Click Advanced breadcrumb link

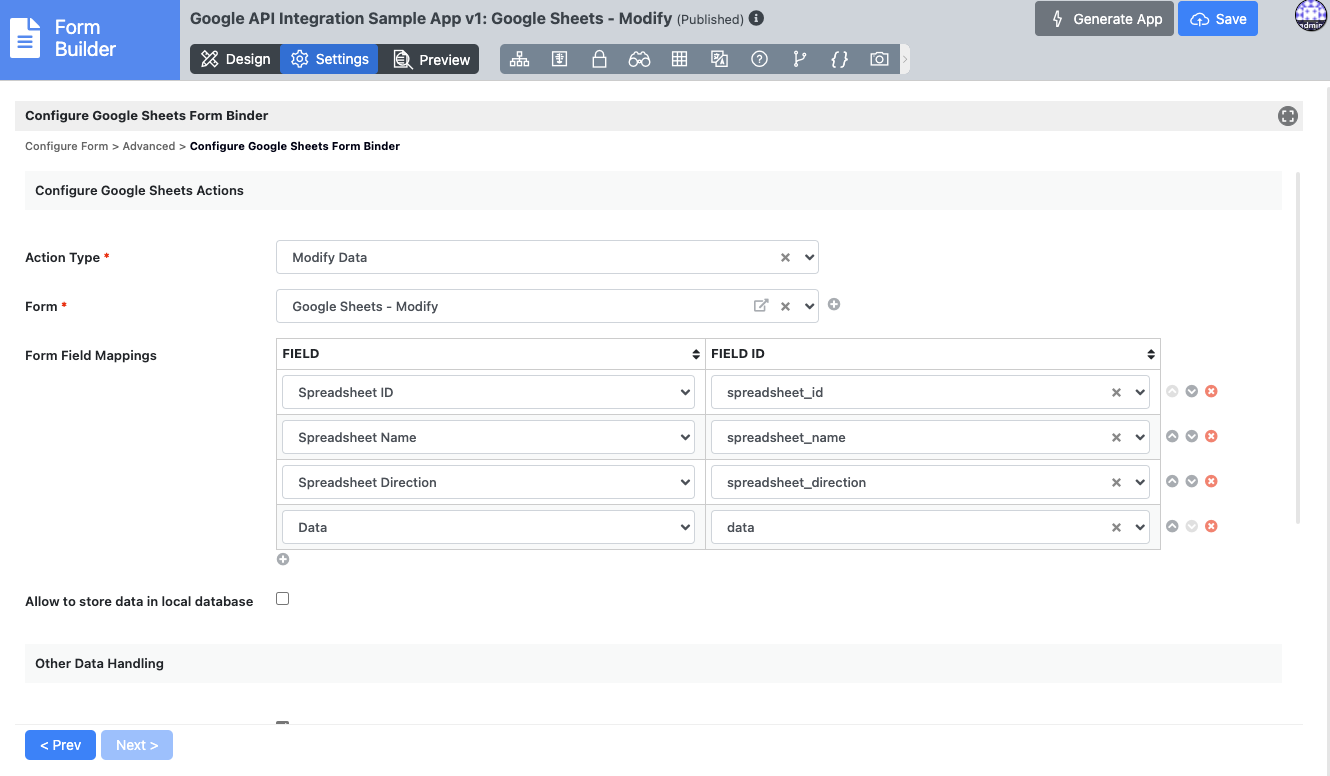click(x=149, y=146)
